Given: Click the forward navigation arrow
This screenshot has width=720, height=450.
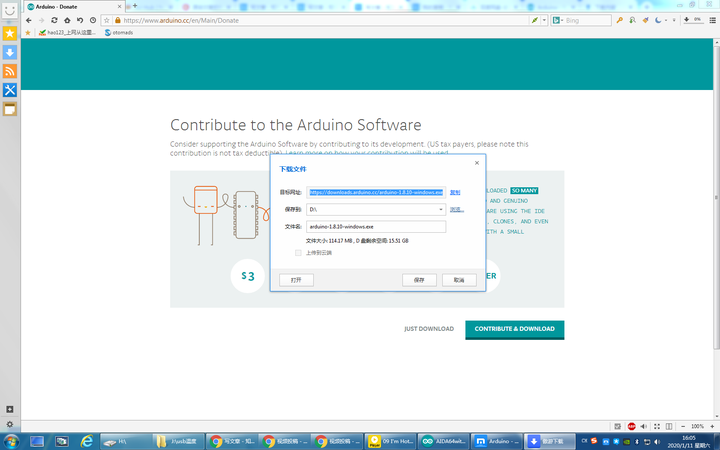Looking at the screenshot, I should point(41,20).
